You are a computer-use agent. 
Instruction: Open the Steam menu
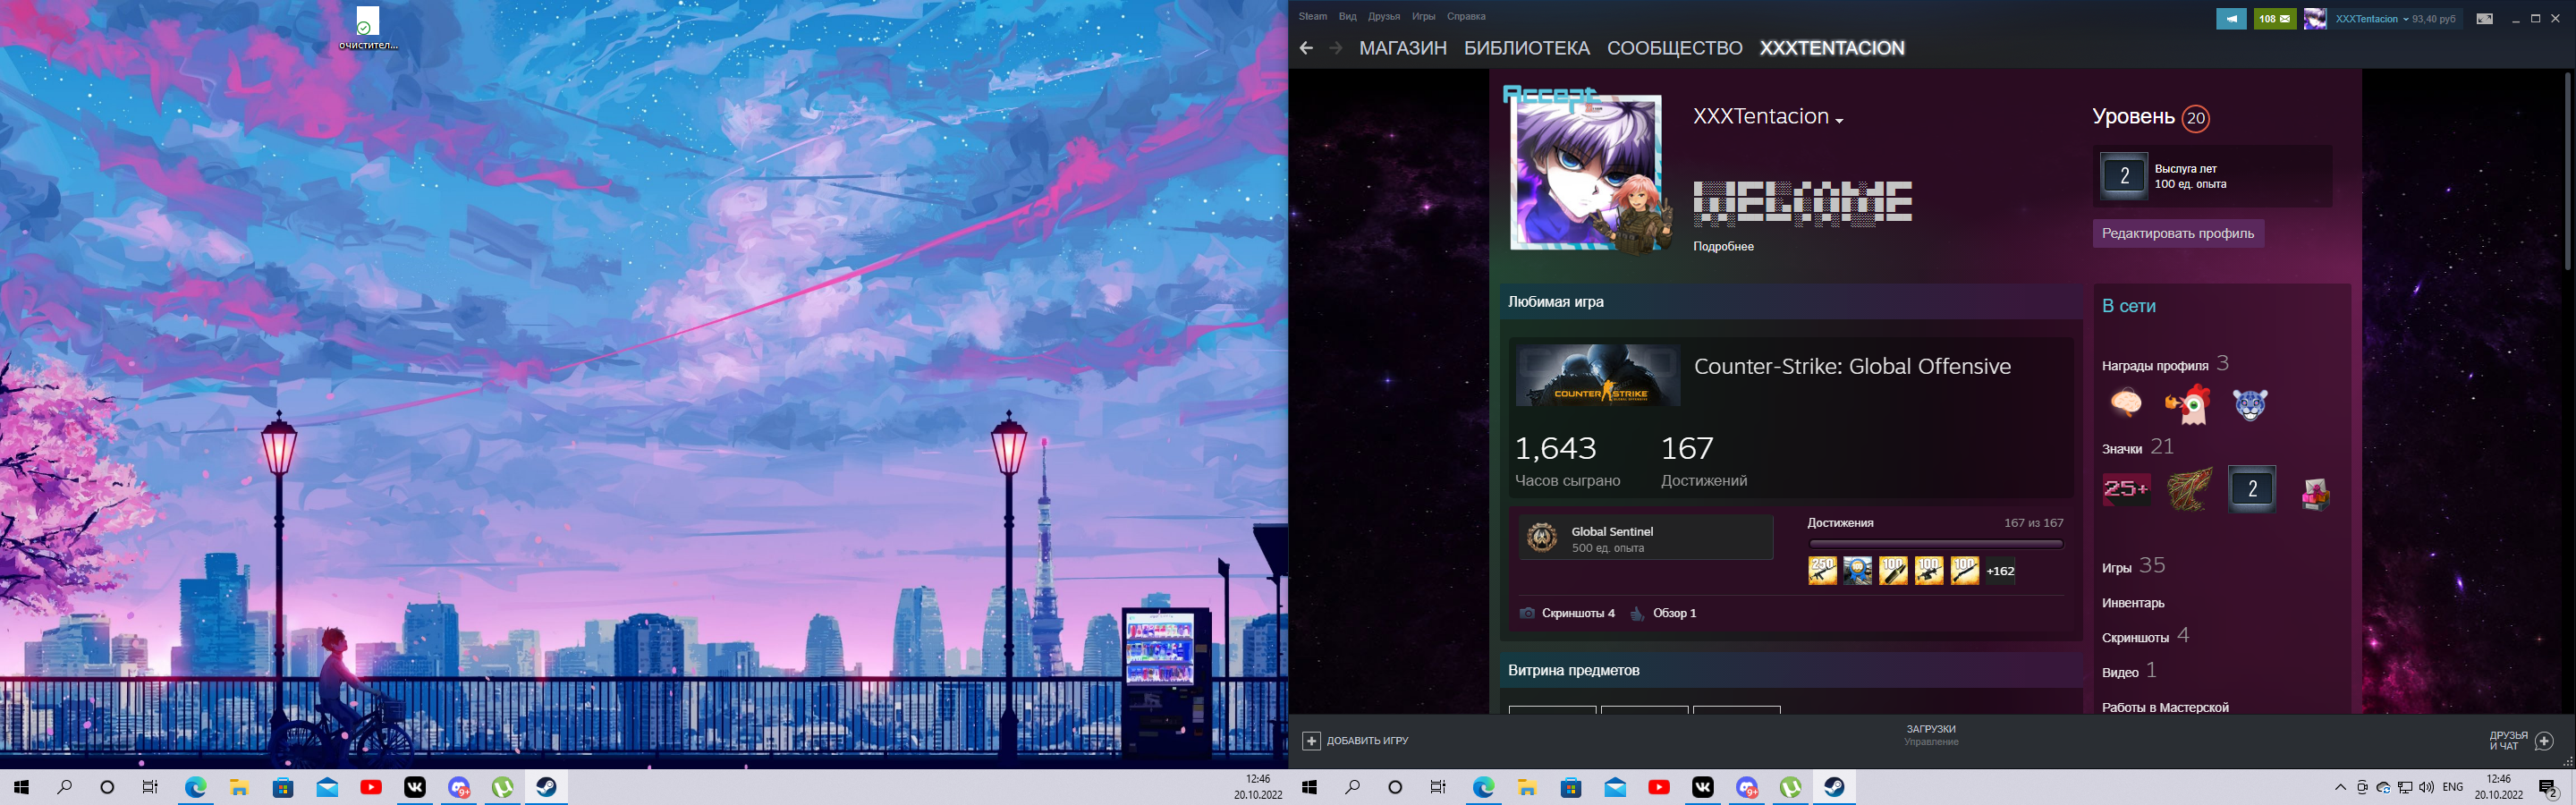coord(1313,17)
